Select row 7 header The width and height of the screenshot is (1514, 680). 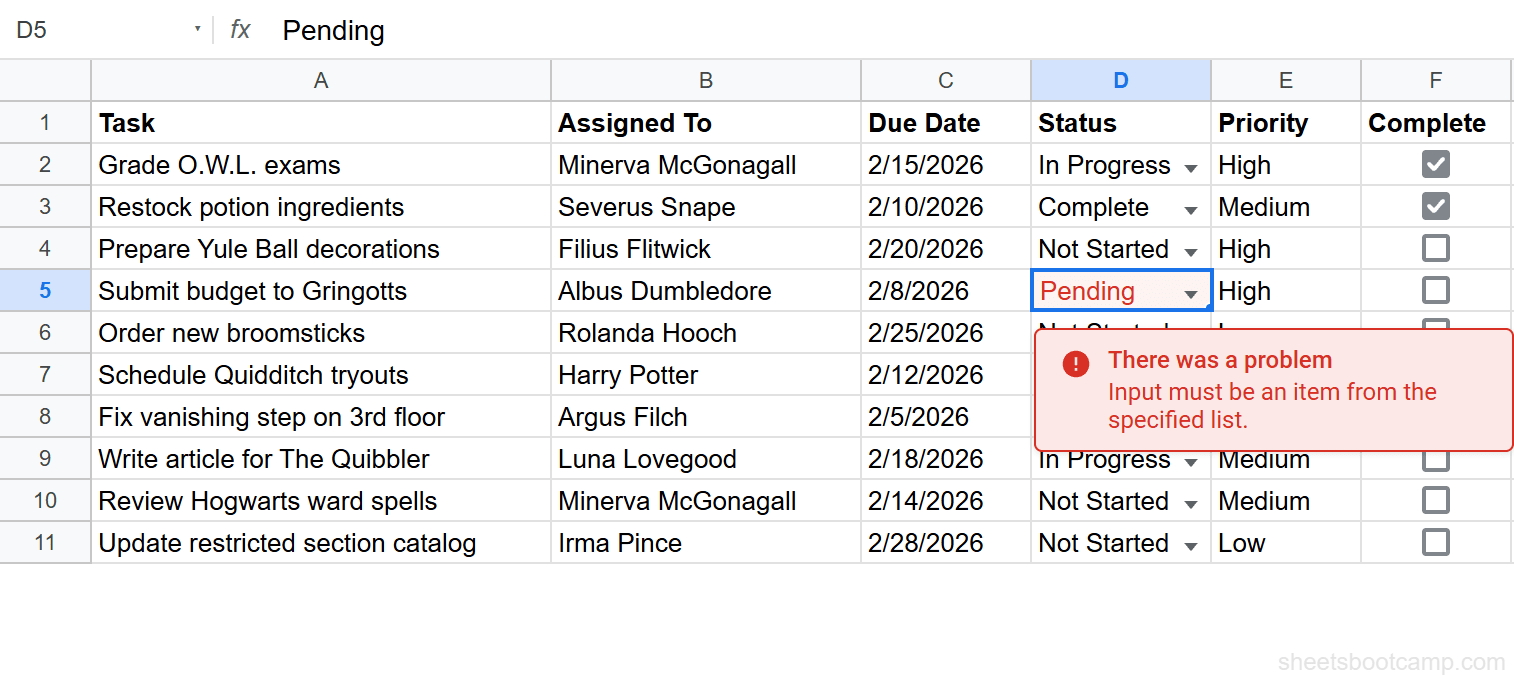click(x=45, y=374)
